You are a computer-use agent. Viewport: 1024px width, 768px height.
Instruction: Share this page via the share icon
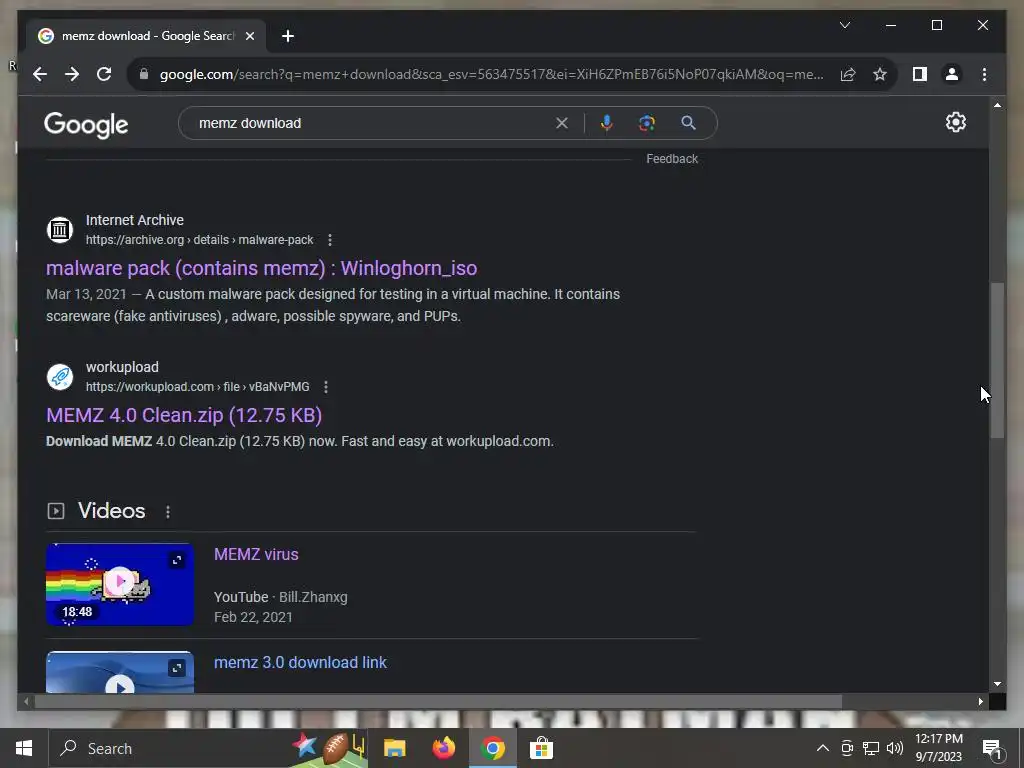(848, 74)
